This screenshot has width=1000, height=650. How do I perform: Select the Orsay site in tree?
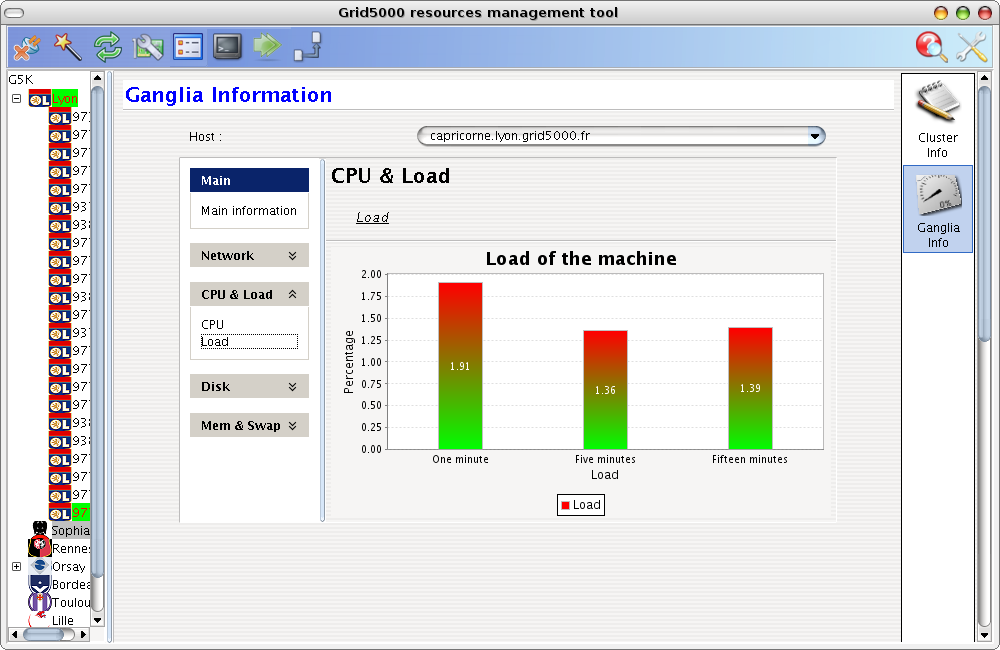coord(68,566)
